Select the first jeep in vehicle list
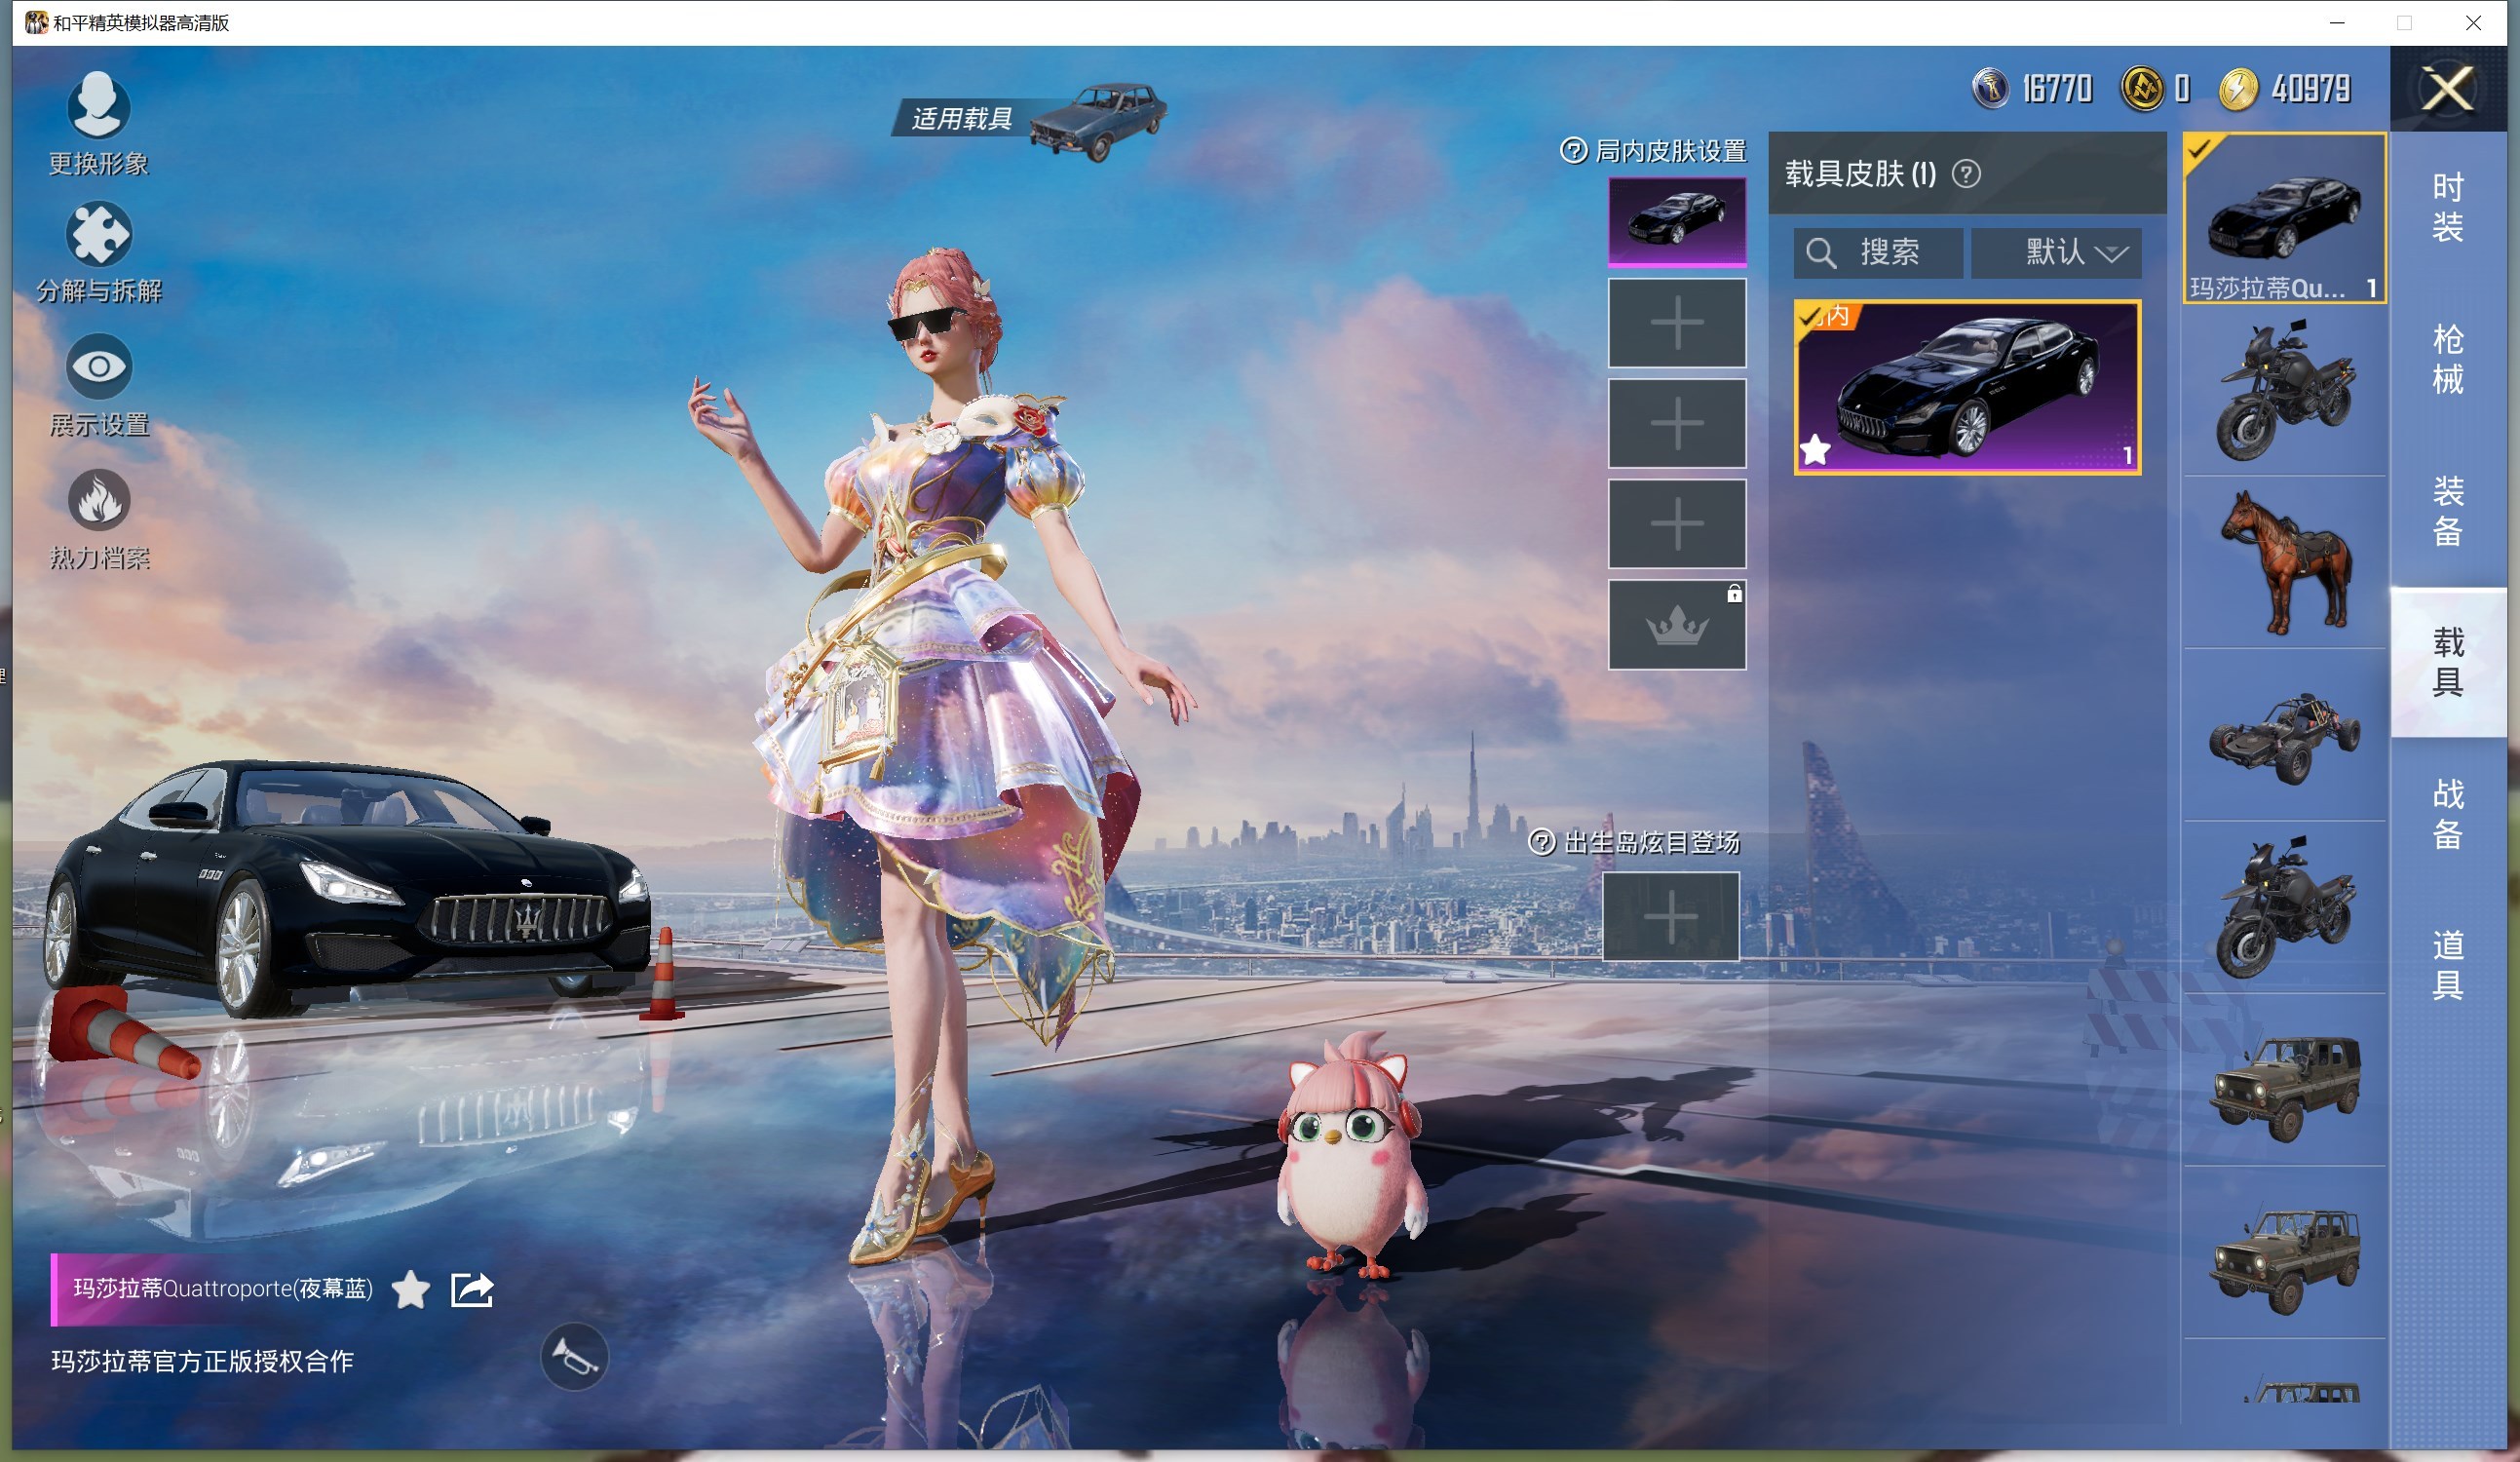This screenshot has height=1462, width=2520. 2285,1080
